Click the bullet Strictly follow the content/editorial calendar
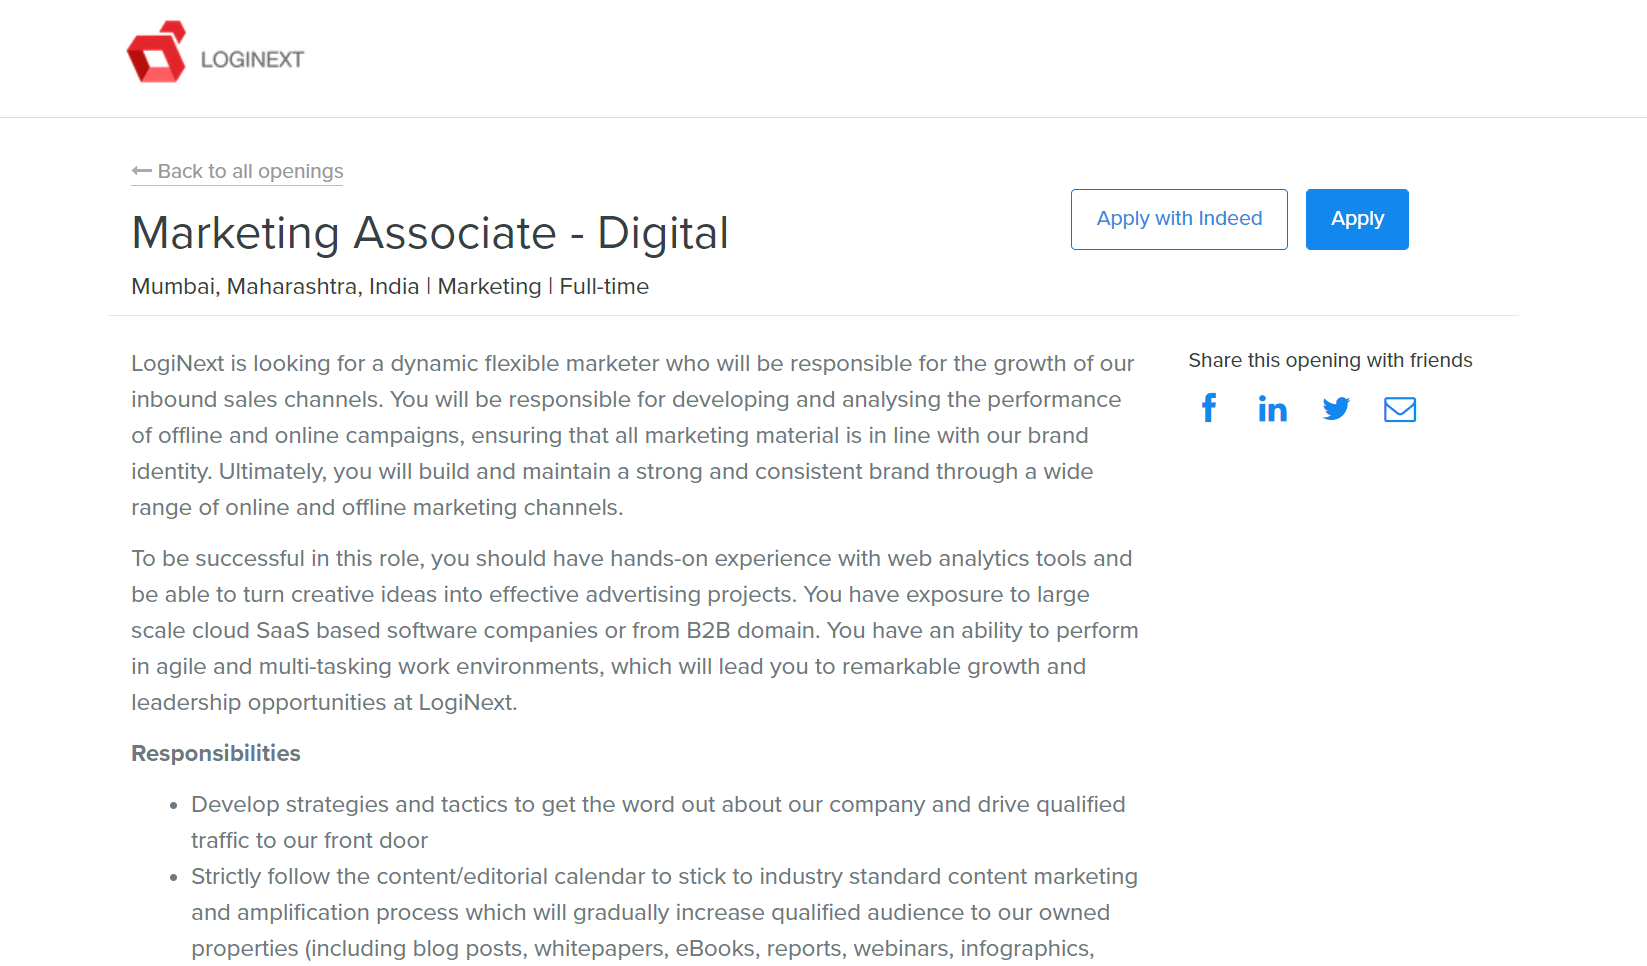Image resolution: width=1647 pixels, height=966 pixels. (664, 912)
